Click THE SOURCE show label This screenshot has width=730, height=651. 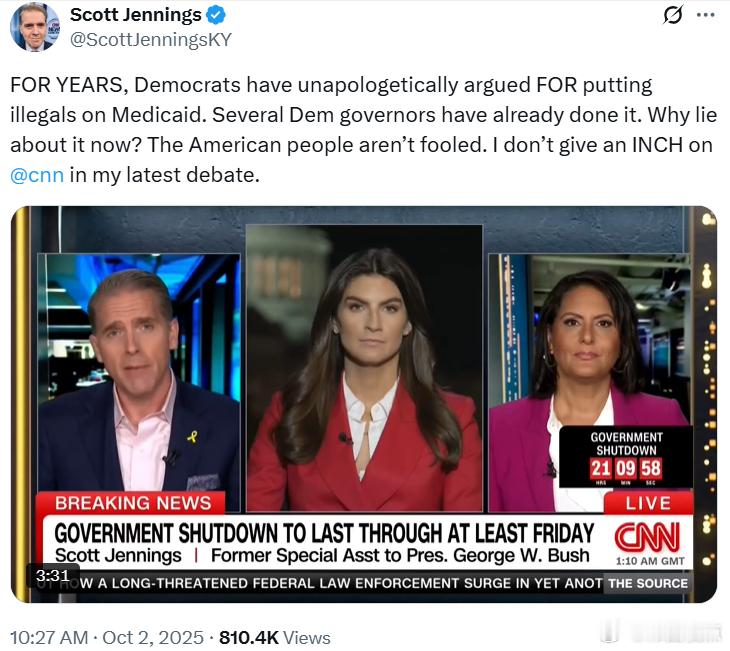pos(648,583)
